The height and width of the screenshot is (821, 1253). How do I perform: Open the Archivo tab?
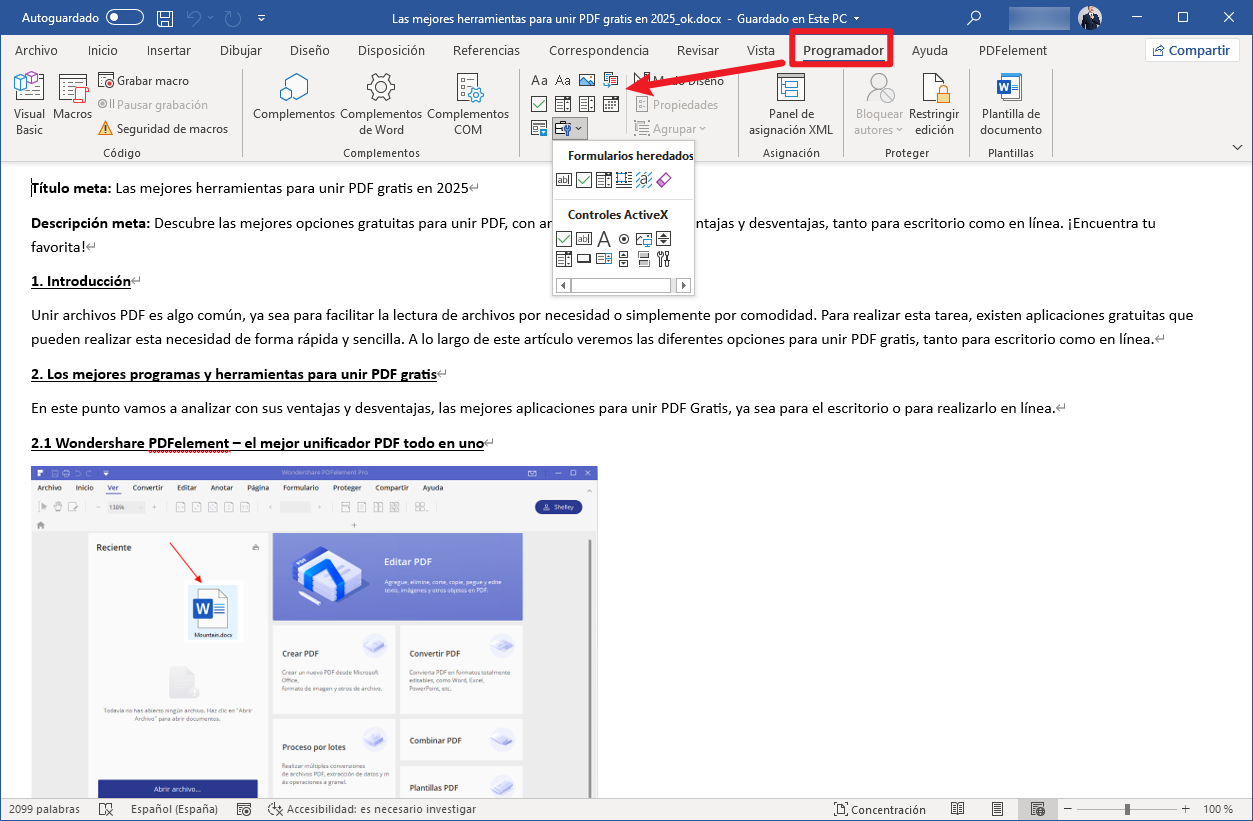pyautogui.click(x=36, y=50)
